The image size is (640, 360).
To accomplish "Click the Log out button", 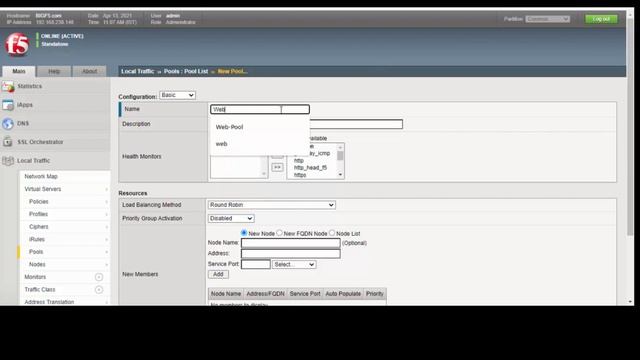I will point(601,19).
